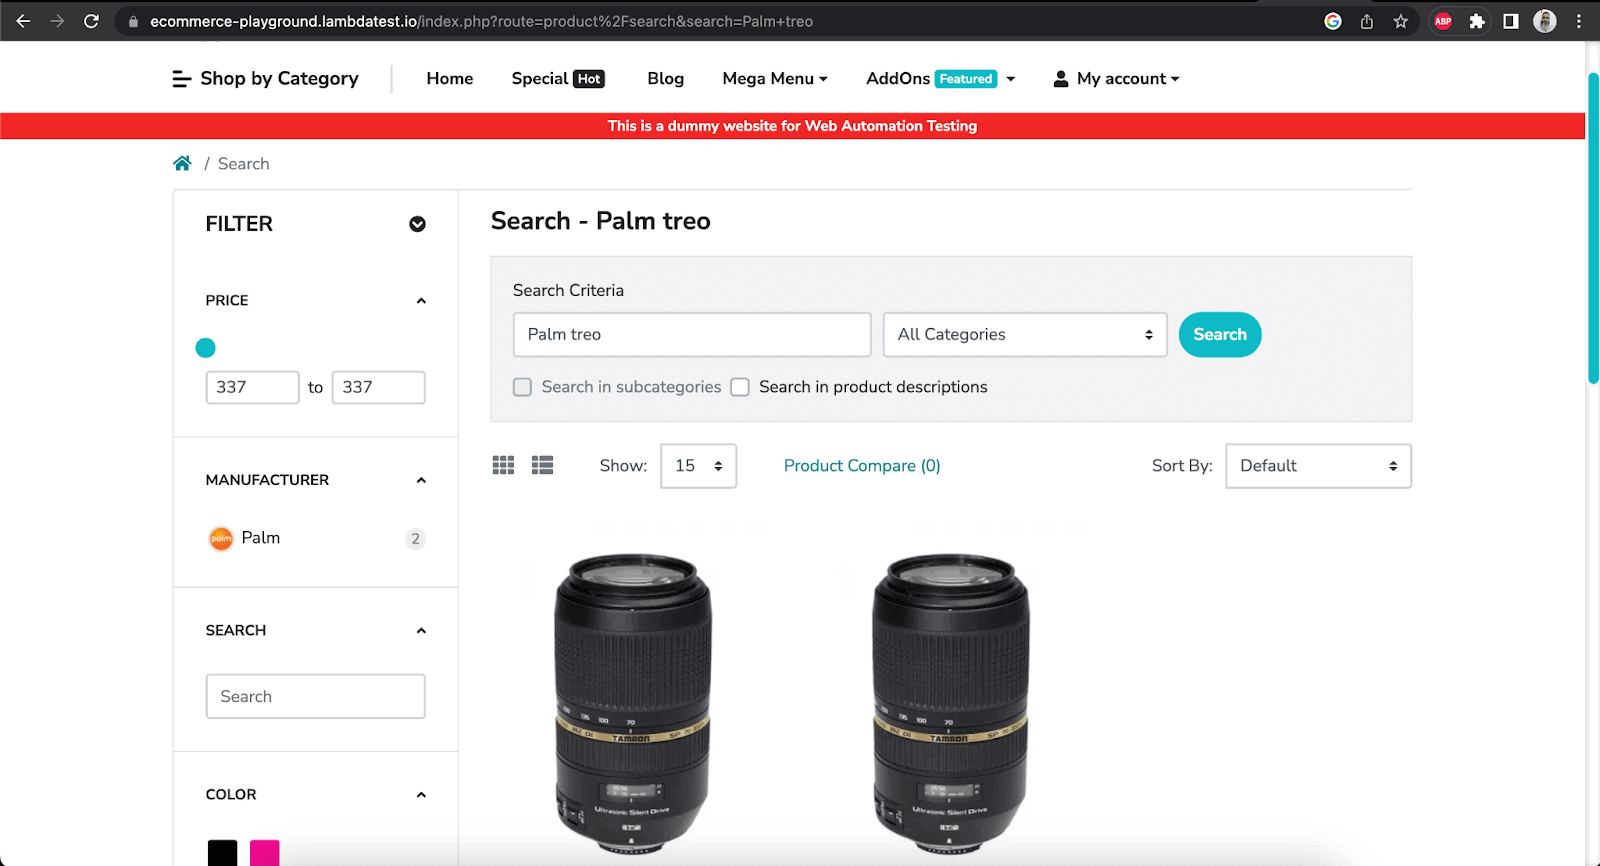Screen dimensions: 1600x866
Task: Click the share page icon
Action: pyautogui.click(x=1367, y=21)
